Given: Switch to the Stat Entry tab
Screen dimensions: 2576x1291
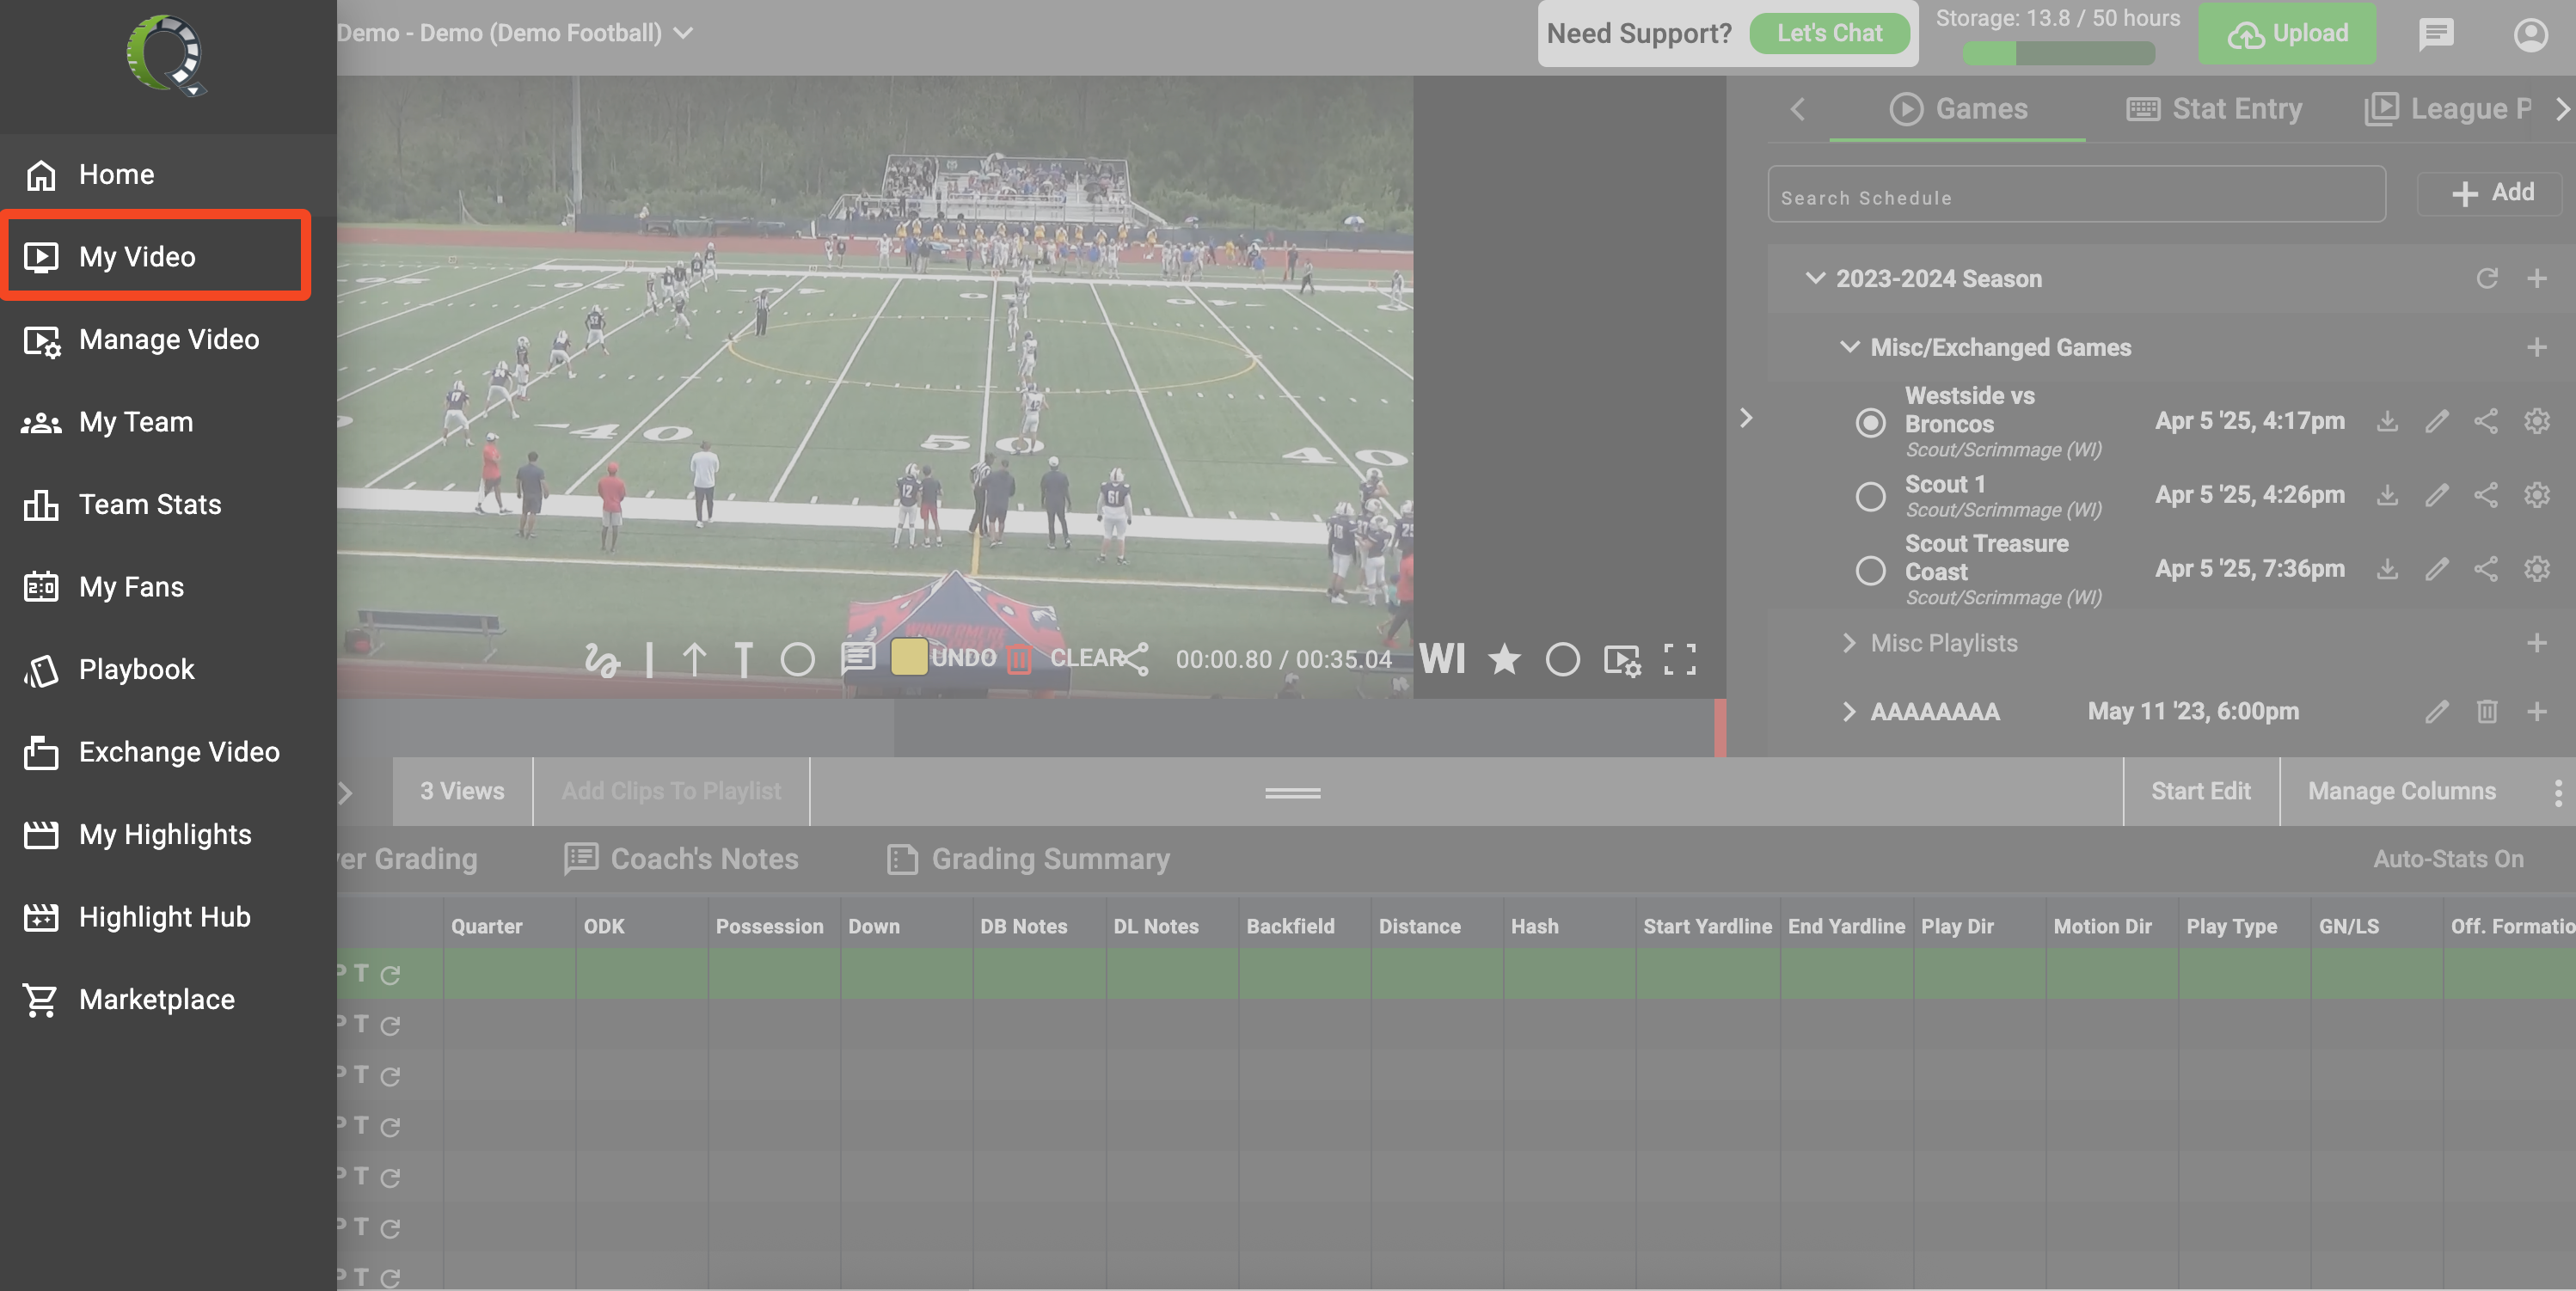Looking at the screenshot, I should tap(2214, 108).
